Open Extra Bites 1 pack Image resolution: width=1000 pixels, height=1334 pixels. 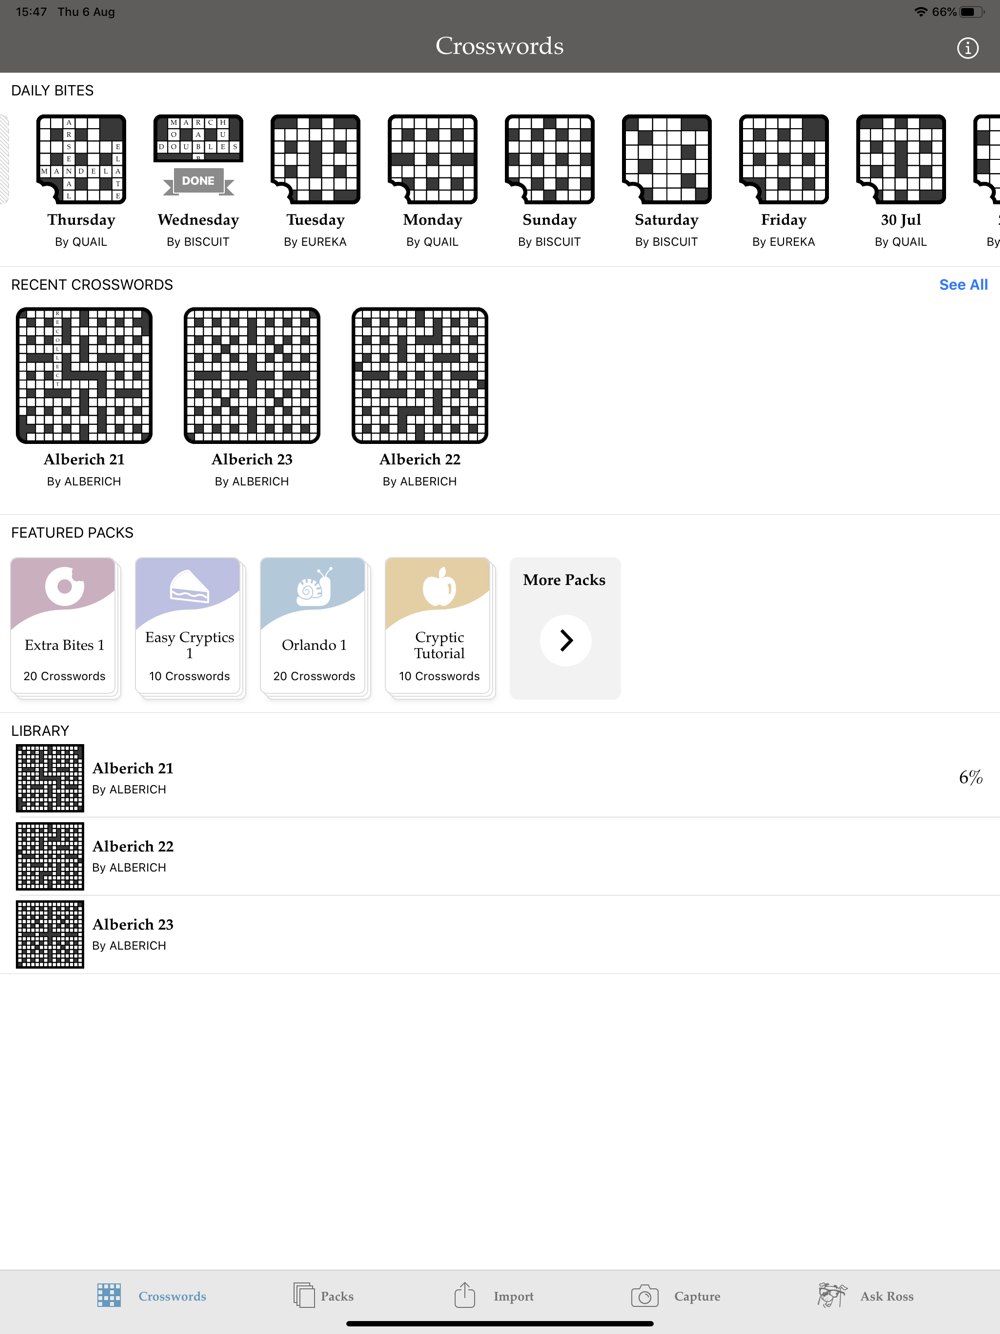(65, 627)
